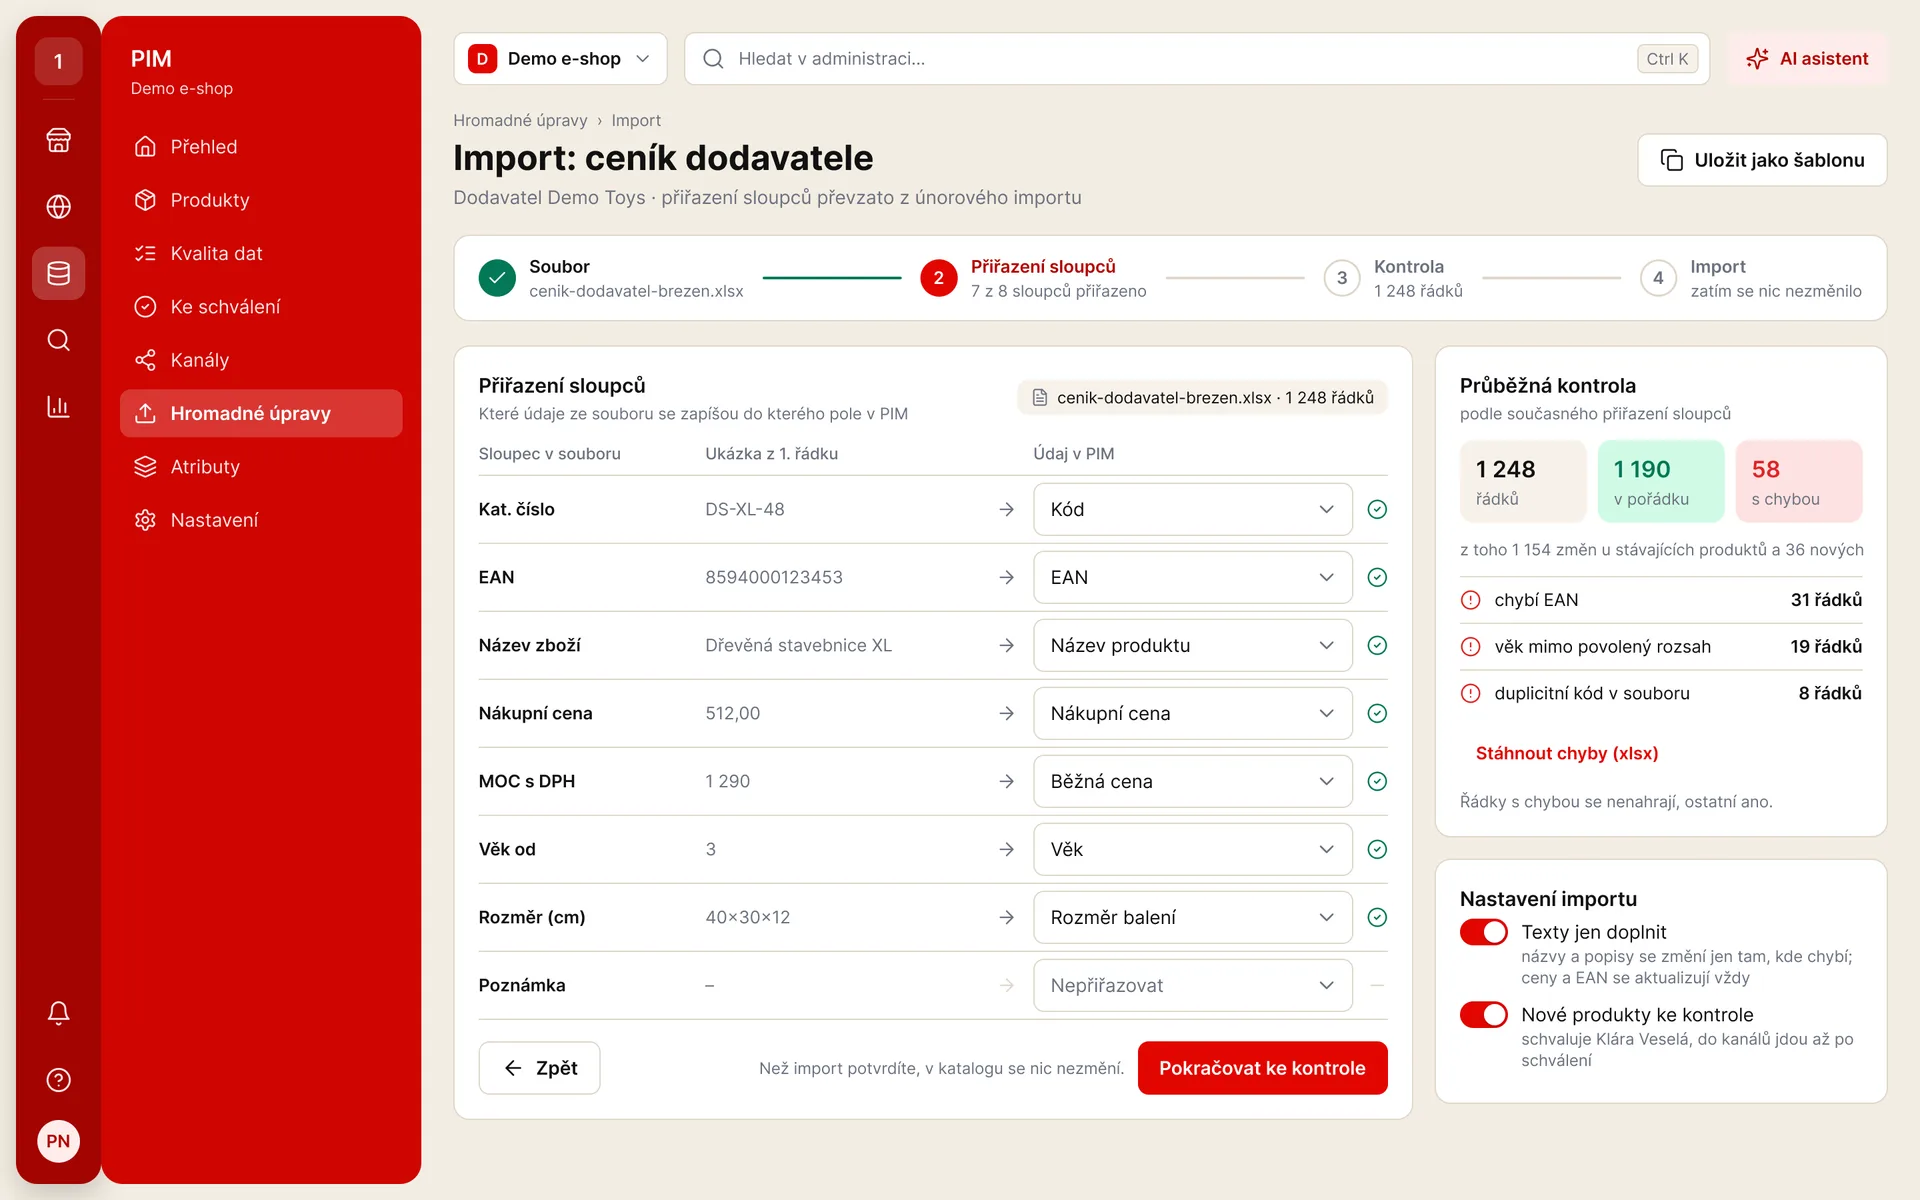Download errors via Stáhnout chyby (xlsx)
This screenshot has width=1920, height=1200.
tap(1567, 753)
